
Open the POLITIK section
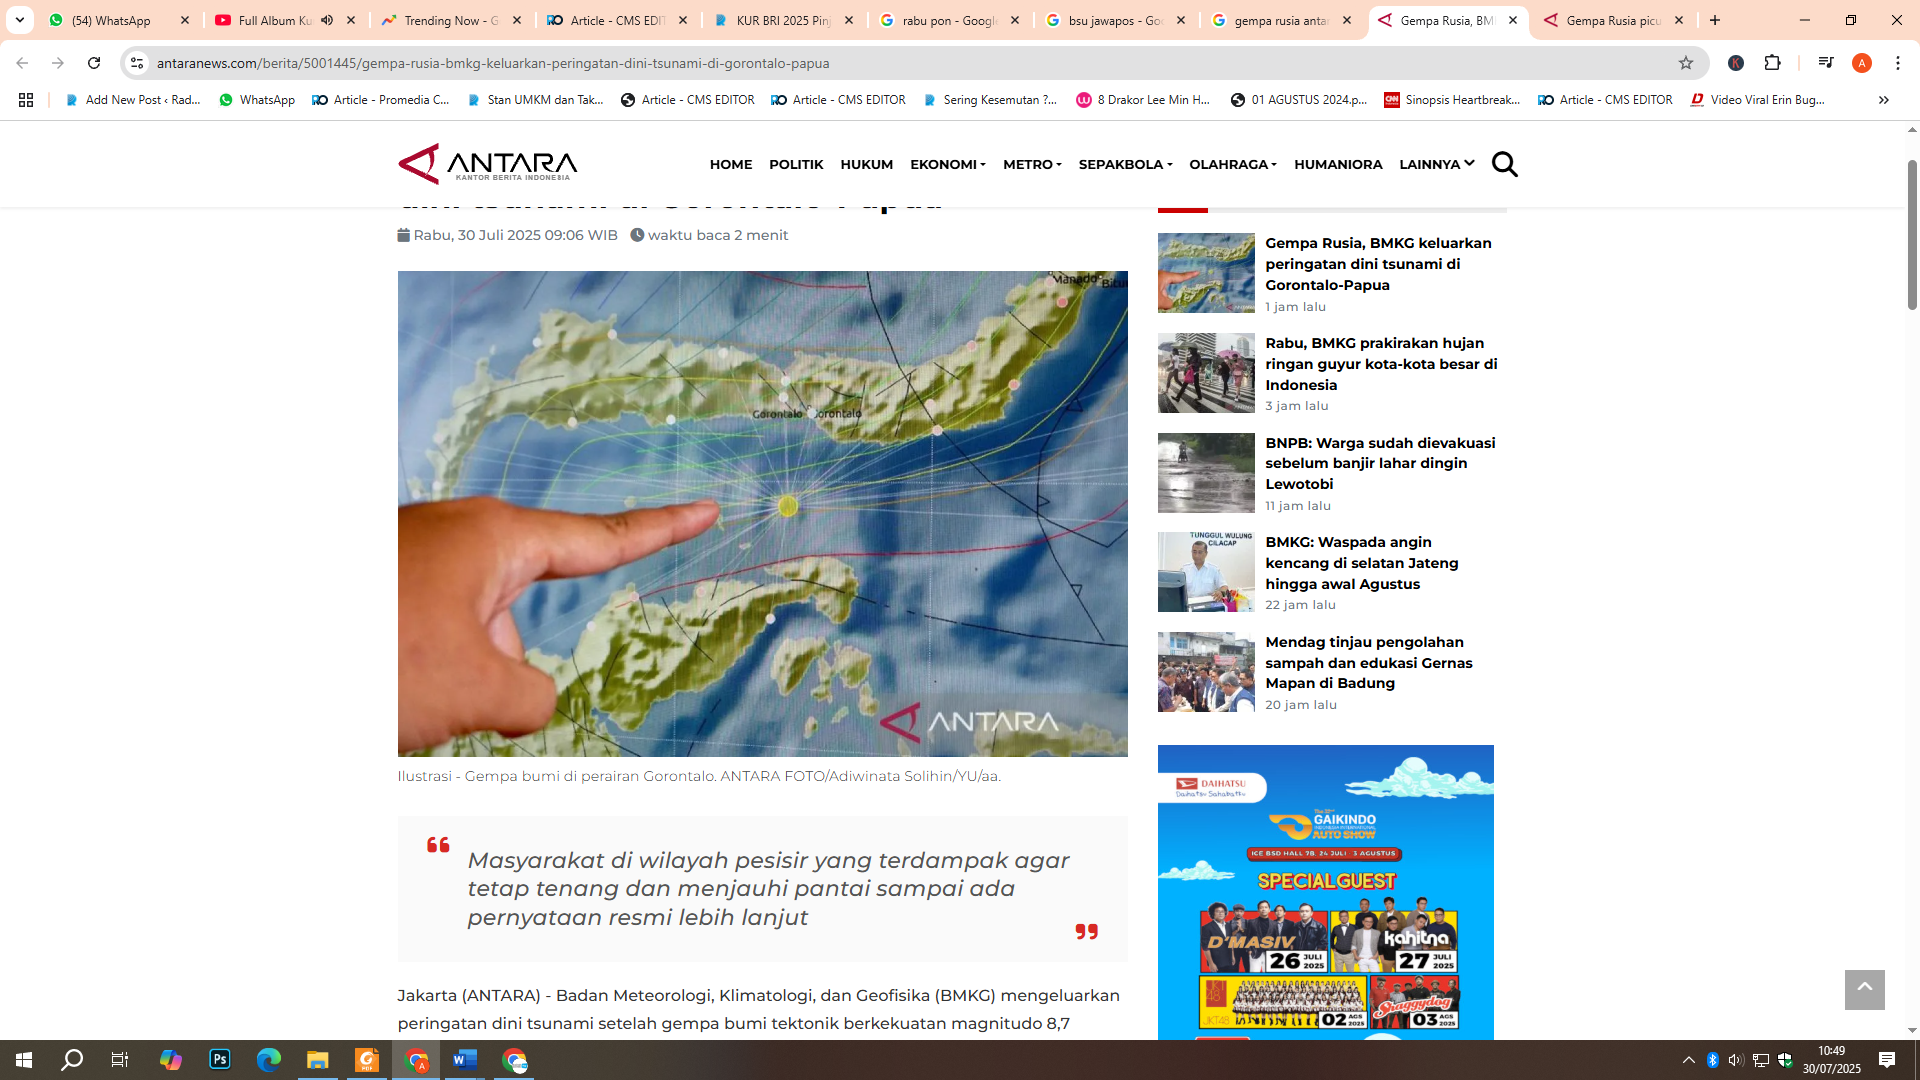(796, 164)
